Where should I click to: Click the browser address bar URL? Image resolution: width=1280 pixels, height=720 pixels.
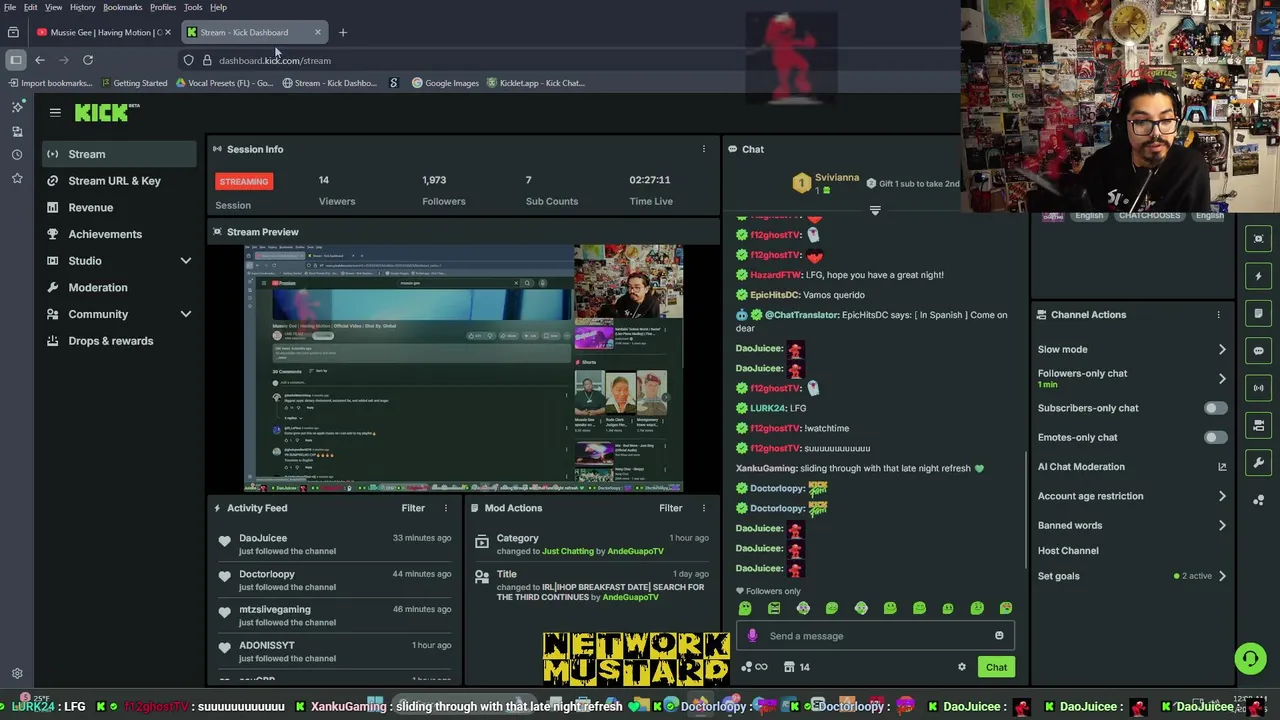pos(274,60)
